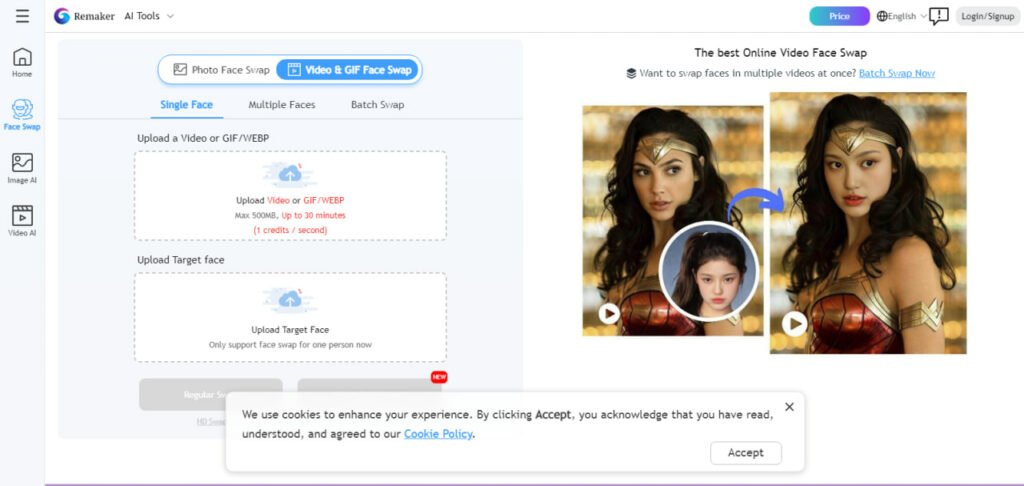Click cloud upload icon for video
This screenshot has width=1024, height=486.
click(x=290, y=175)
